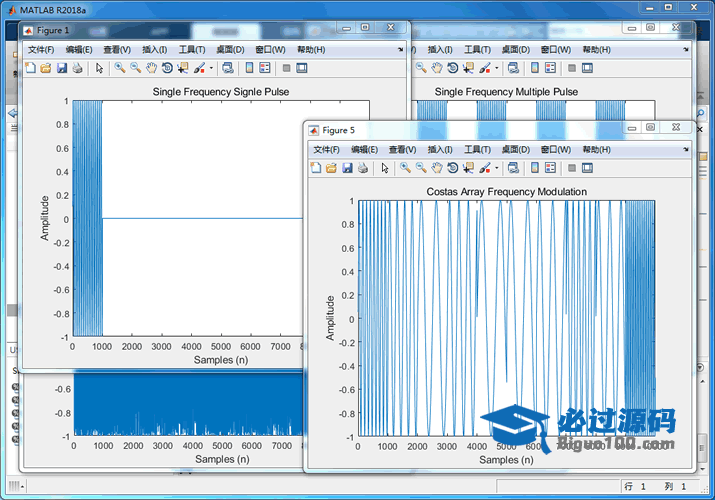Toggle Edit Plot arrow in Figure 1 toolbar
Image resolution: width=715 pixels, height=500 pixels.
pyautogui.click(x=99, y=68)
